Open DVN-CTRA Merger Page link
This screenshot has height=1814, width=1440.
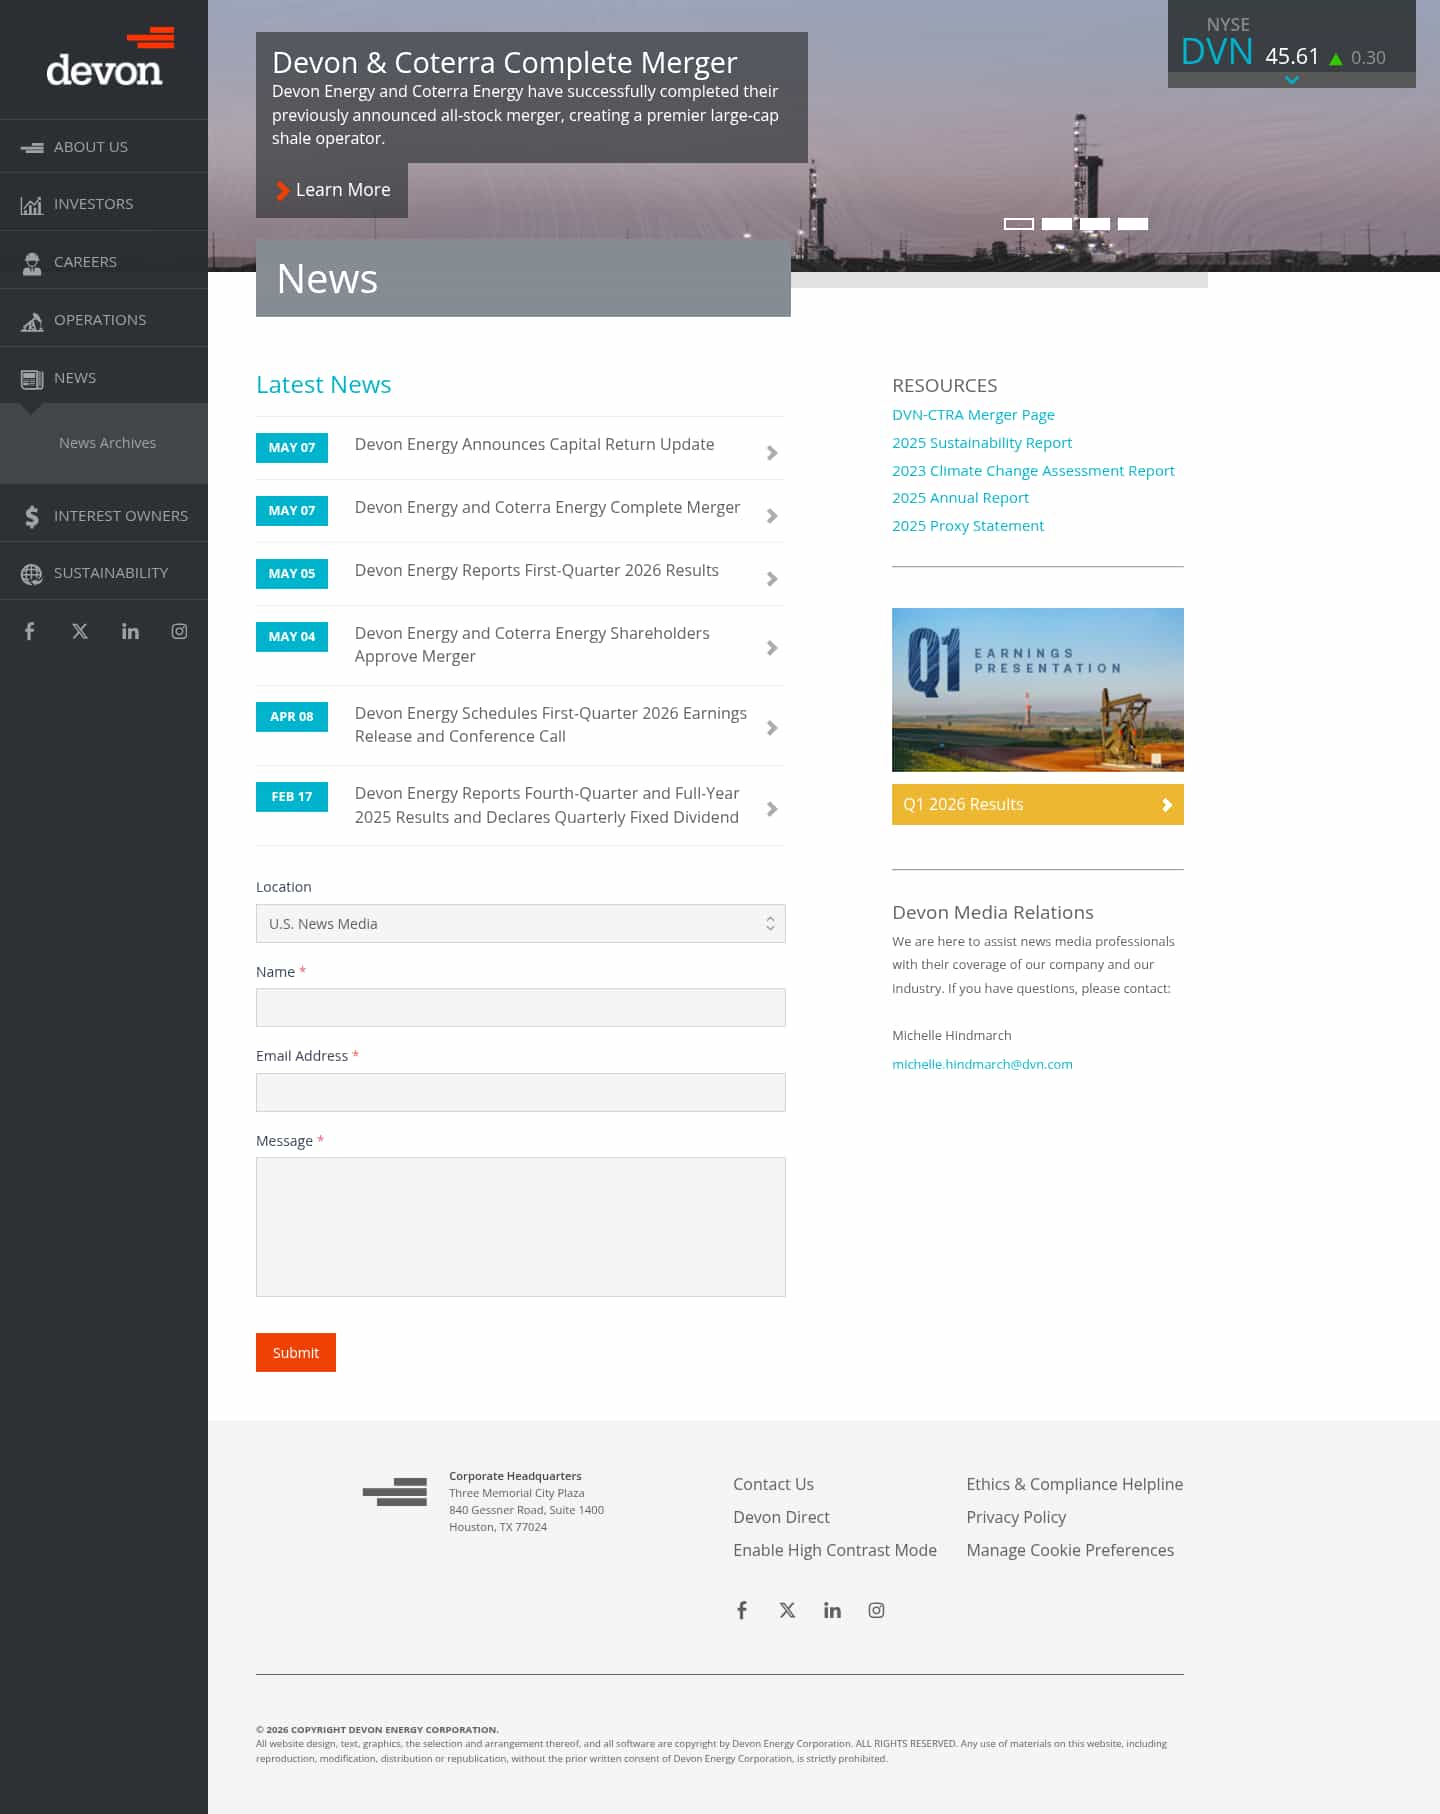973,415
